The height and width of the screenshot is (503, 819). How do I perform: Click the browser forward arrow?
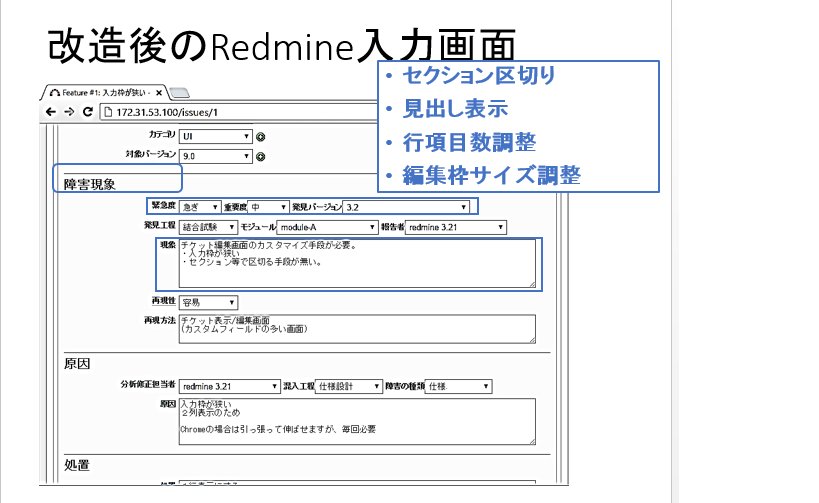69,112
